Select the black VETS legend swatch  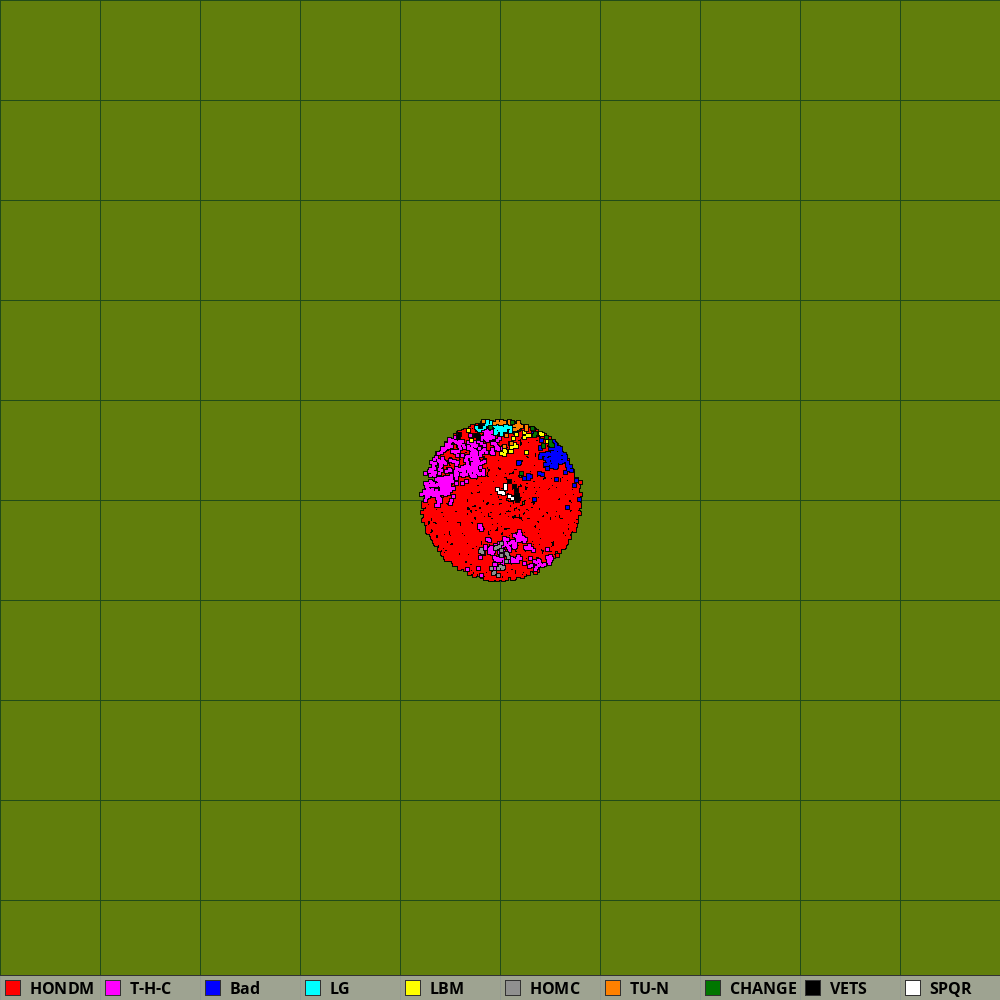coord(813,988)
